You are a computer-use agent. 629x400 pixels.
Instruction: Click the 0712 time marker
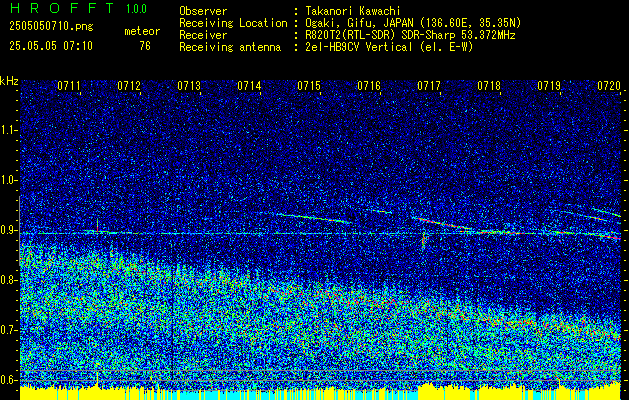(129, 85)
